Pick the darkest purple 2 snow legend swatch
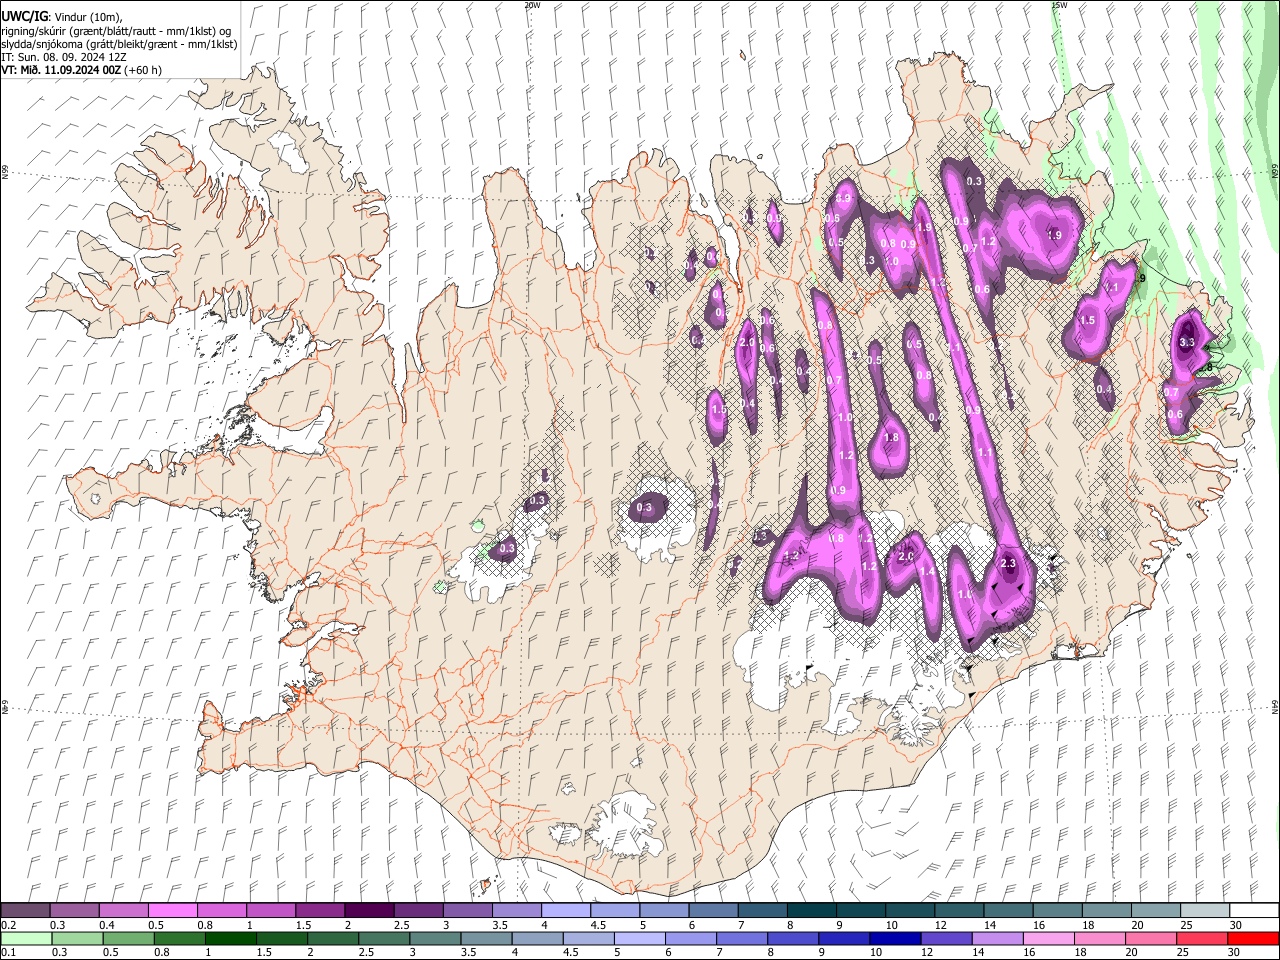 coord(369,911)
